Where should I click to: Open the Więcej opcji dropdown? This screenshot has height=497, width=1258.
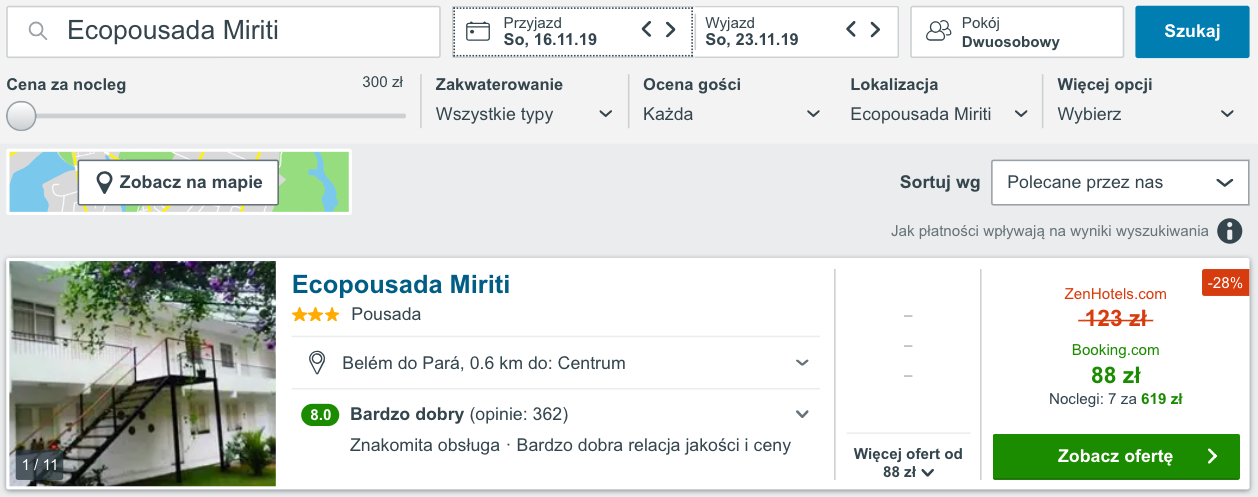pos(1146,114)
